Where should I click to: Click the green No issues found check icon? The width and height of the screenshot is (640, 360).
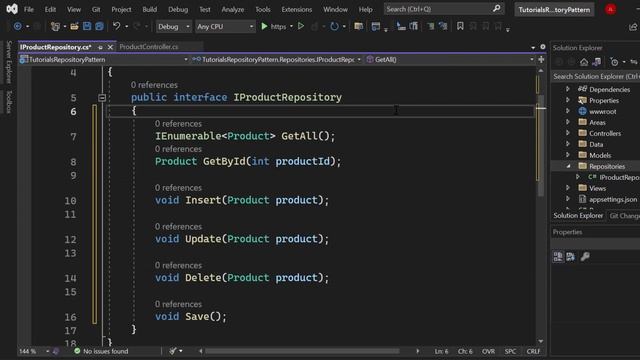coord(77,351)
